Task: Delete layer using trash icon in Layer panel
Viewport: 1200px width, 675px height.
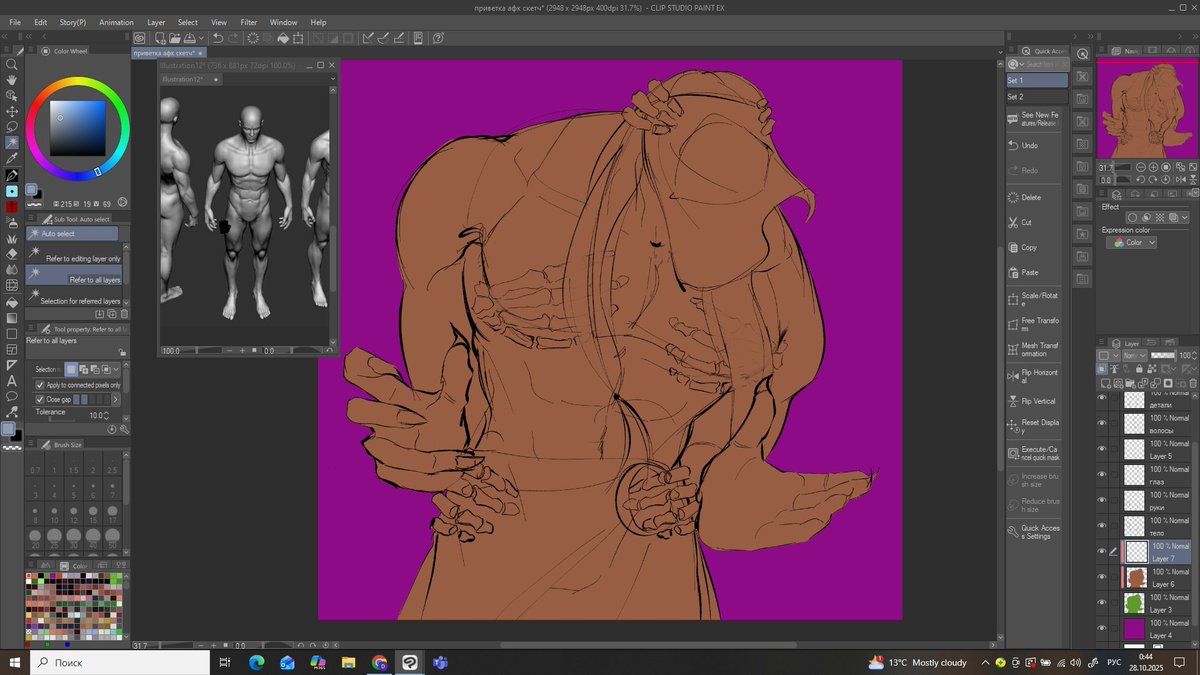Action: (x=1191, y=383)
